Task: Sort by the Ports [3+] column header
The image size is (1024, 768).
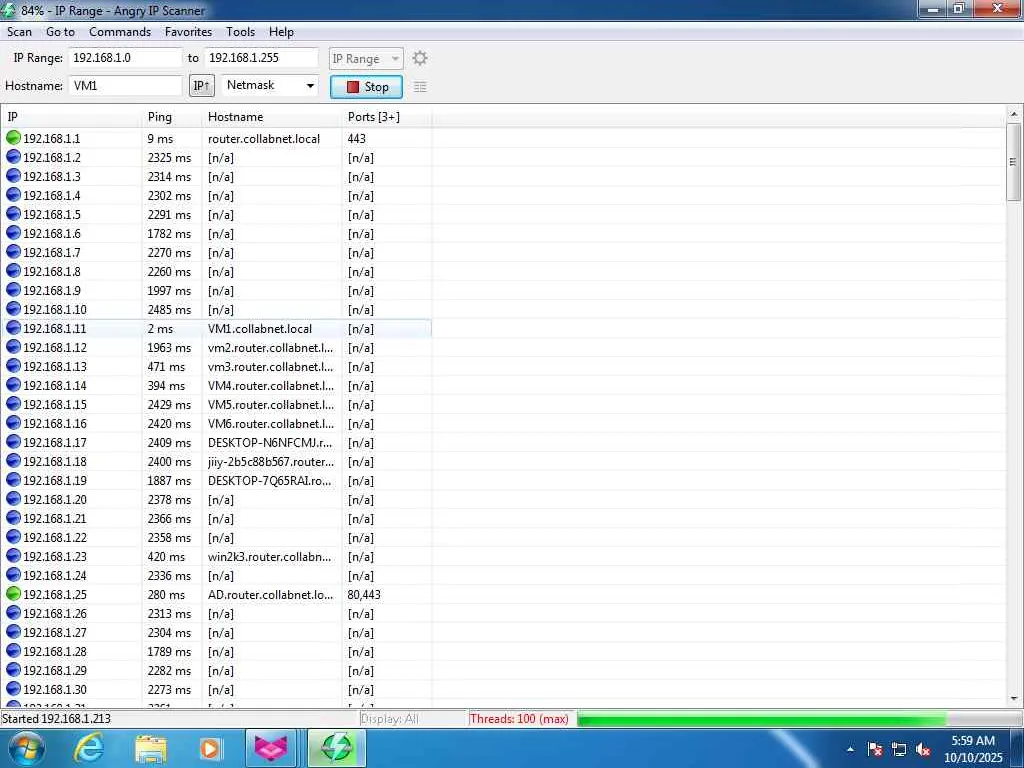Action: [x=386, y=117]
